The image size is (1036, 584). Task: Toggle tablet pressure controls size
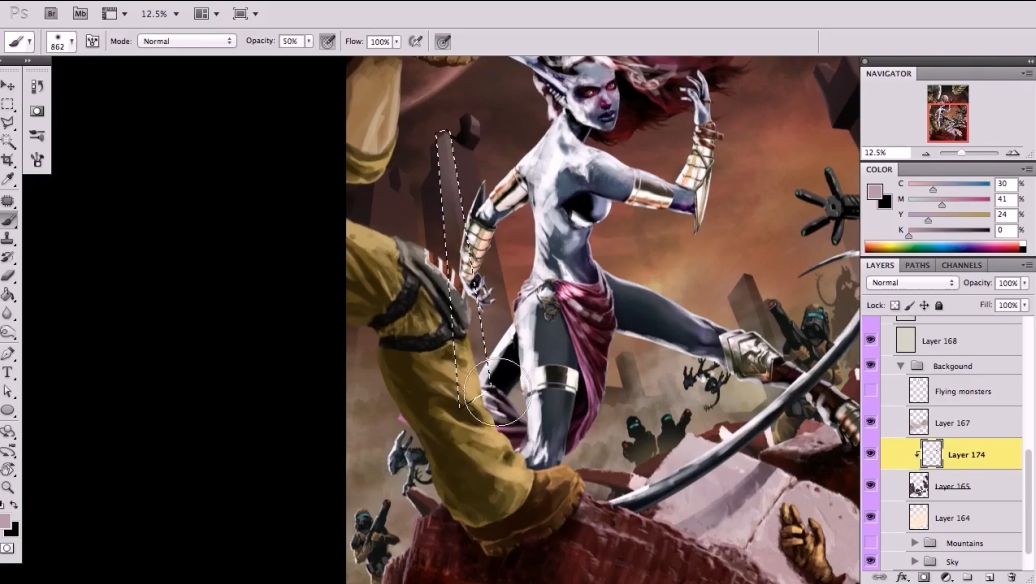tap(443, 42)
